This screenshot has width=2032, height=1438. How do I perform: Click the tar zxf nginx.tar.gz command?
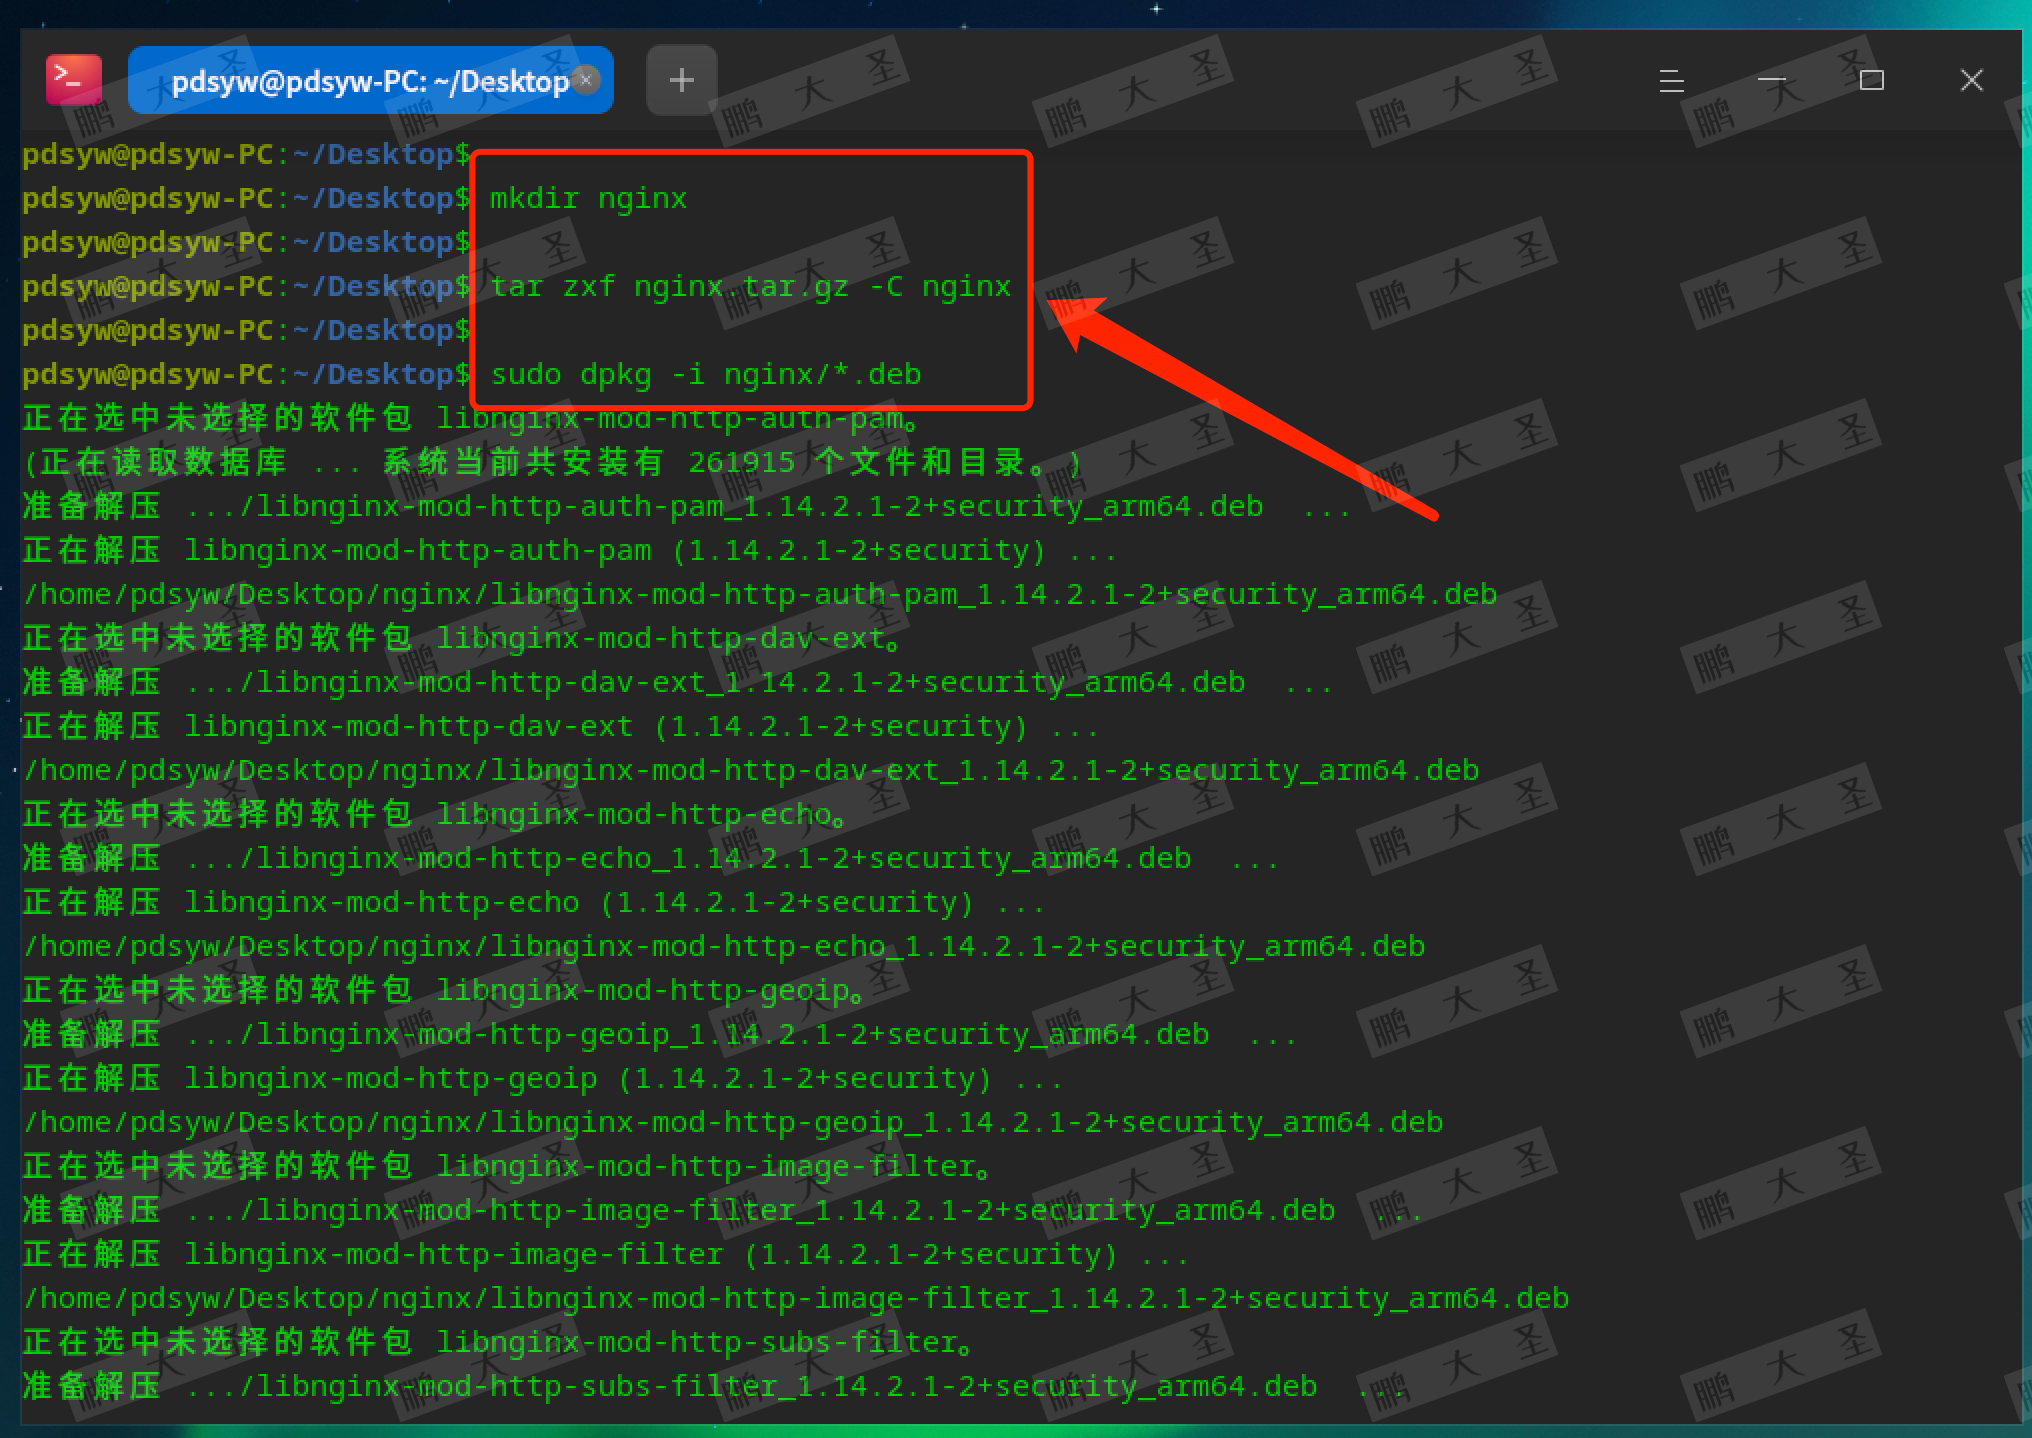pos(750,286)
